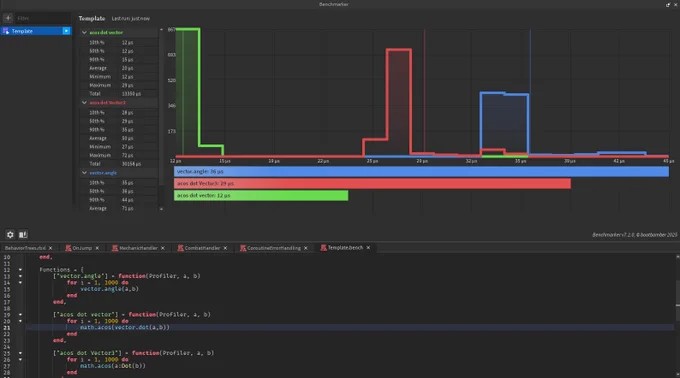Click the MechanicHandler tab script icon
The image size is (680, 378).
point(114,248)
